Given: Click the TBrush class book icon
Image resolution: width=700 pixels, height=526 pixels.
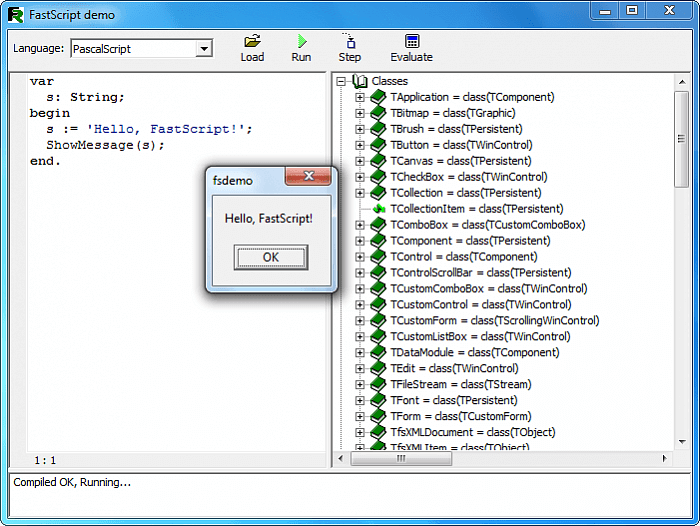Looking at the screenshot, I should click(378, 129).
